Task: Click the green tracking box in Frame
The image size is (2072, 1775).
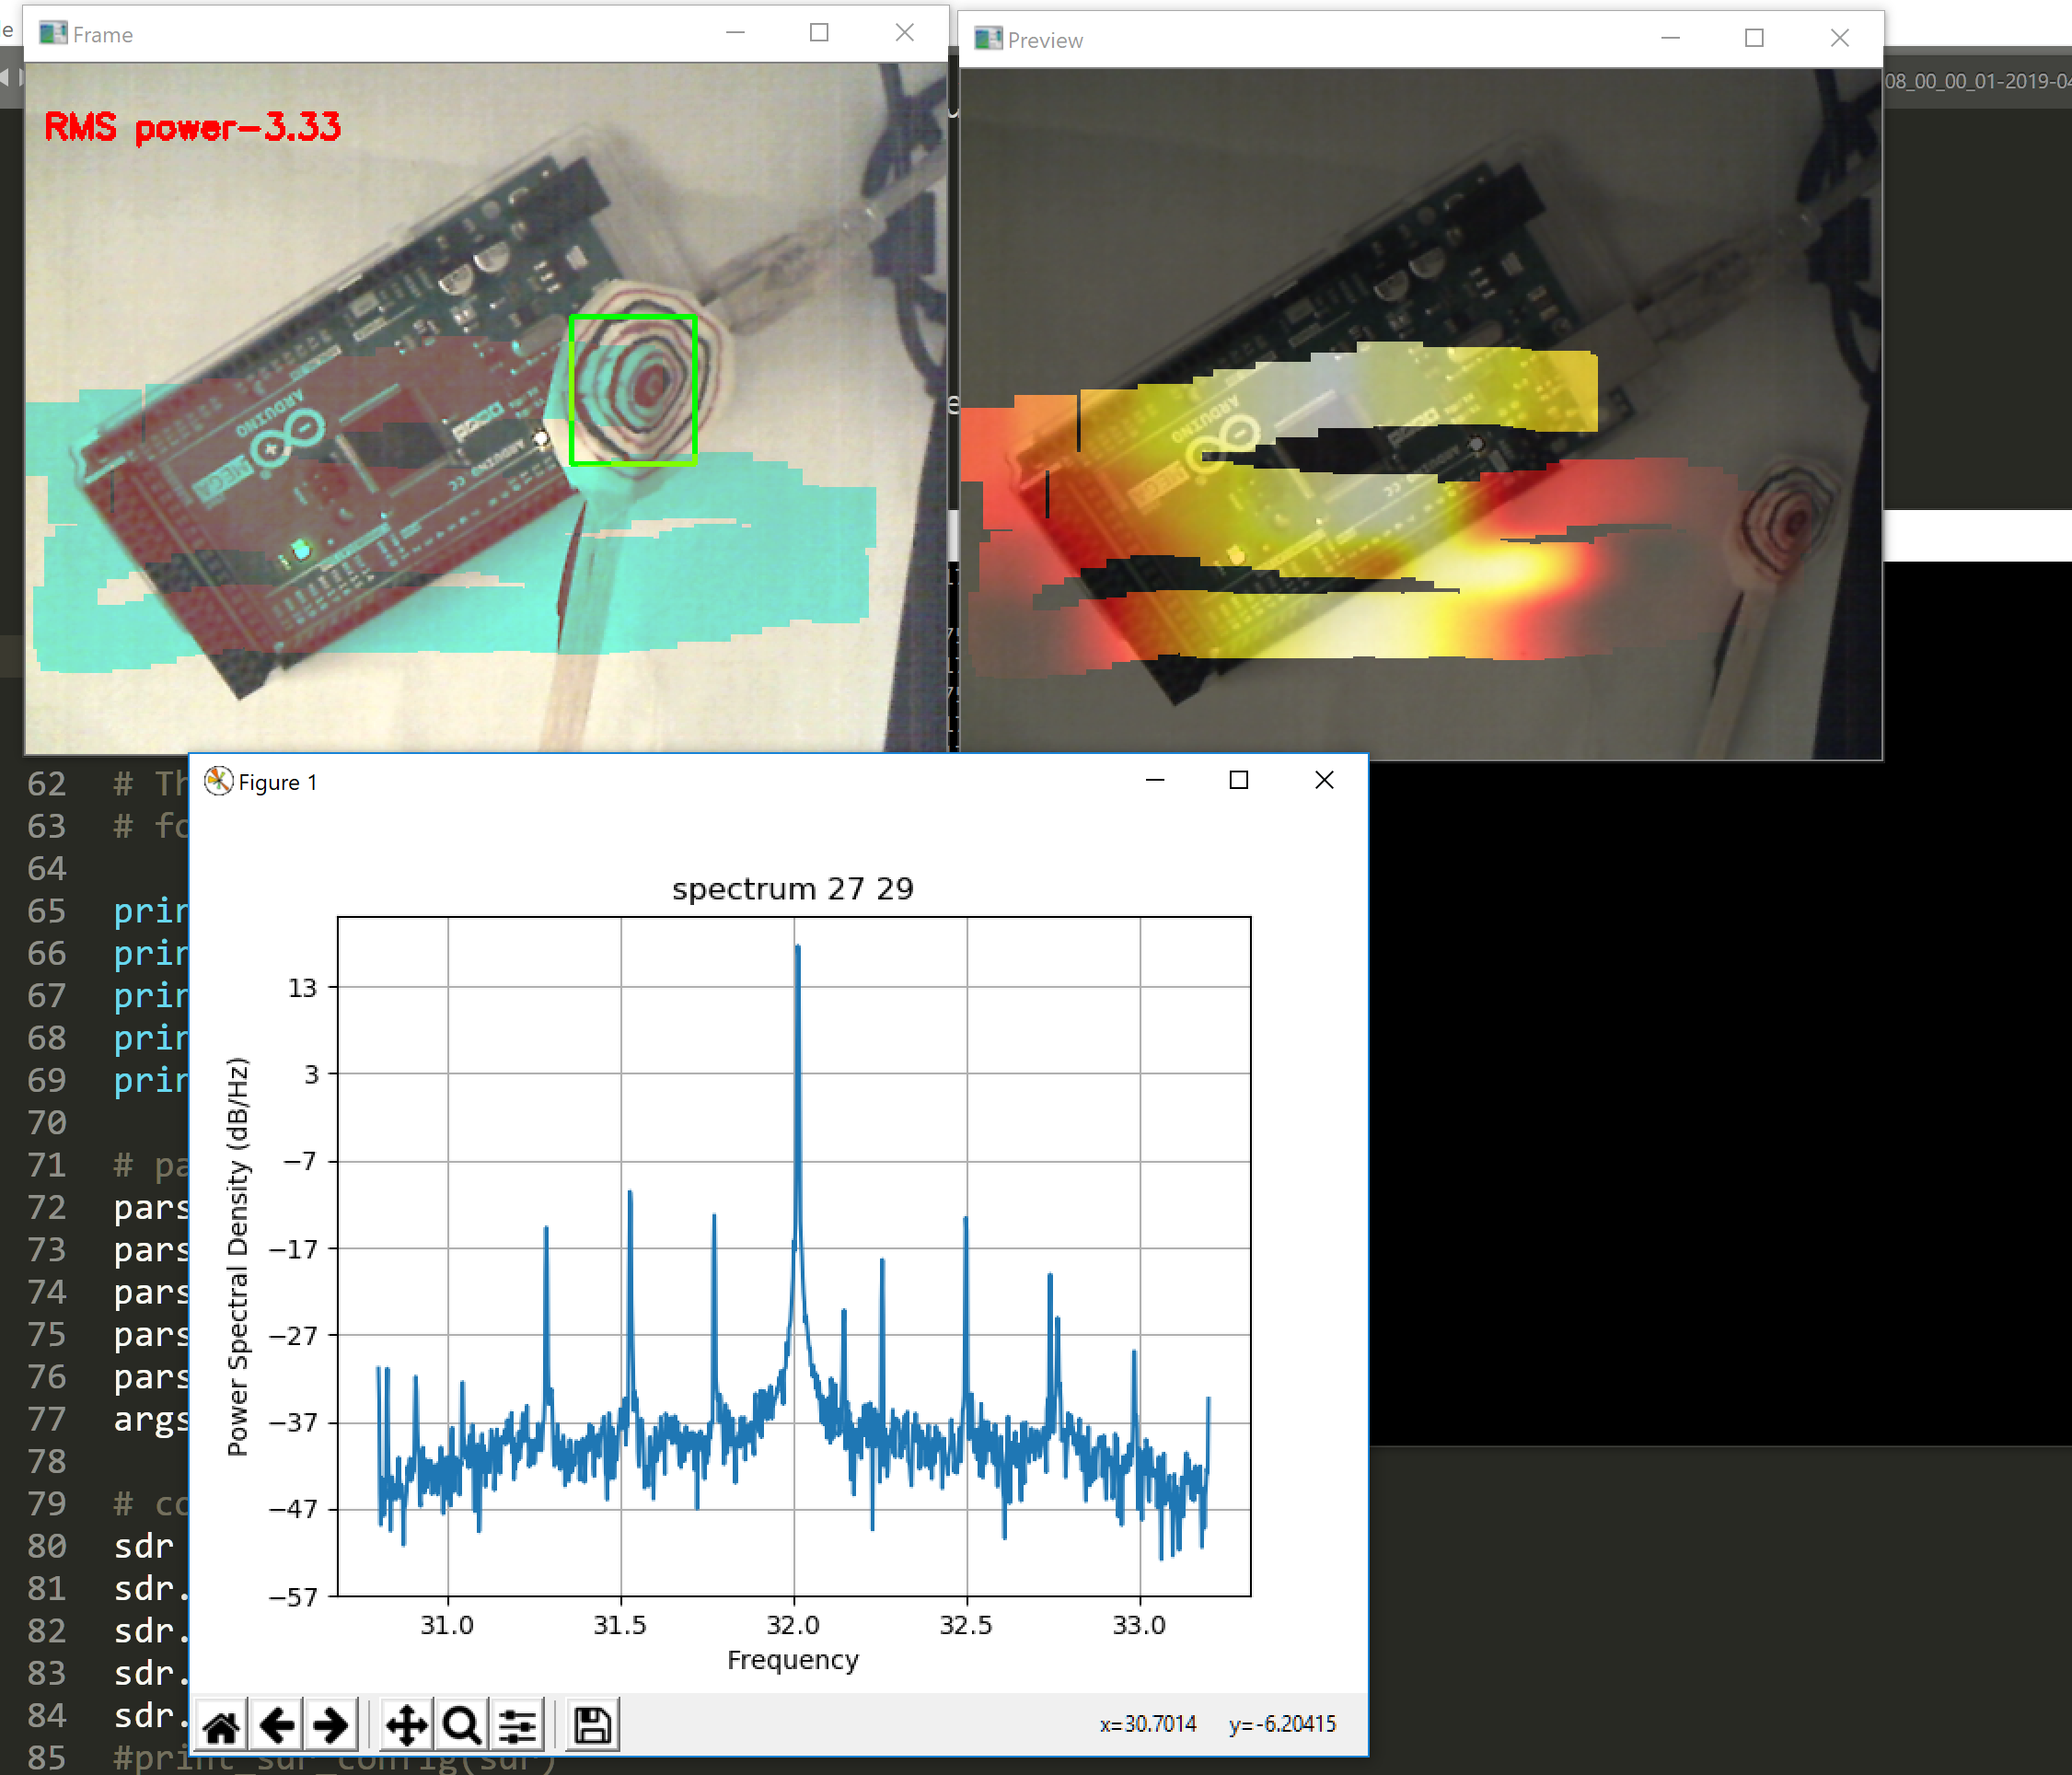Action: pos(632,390)
